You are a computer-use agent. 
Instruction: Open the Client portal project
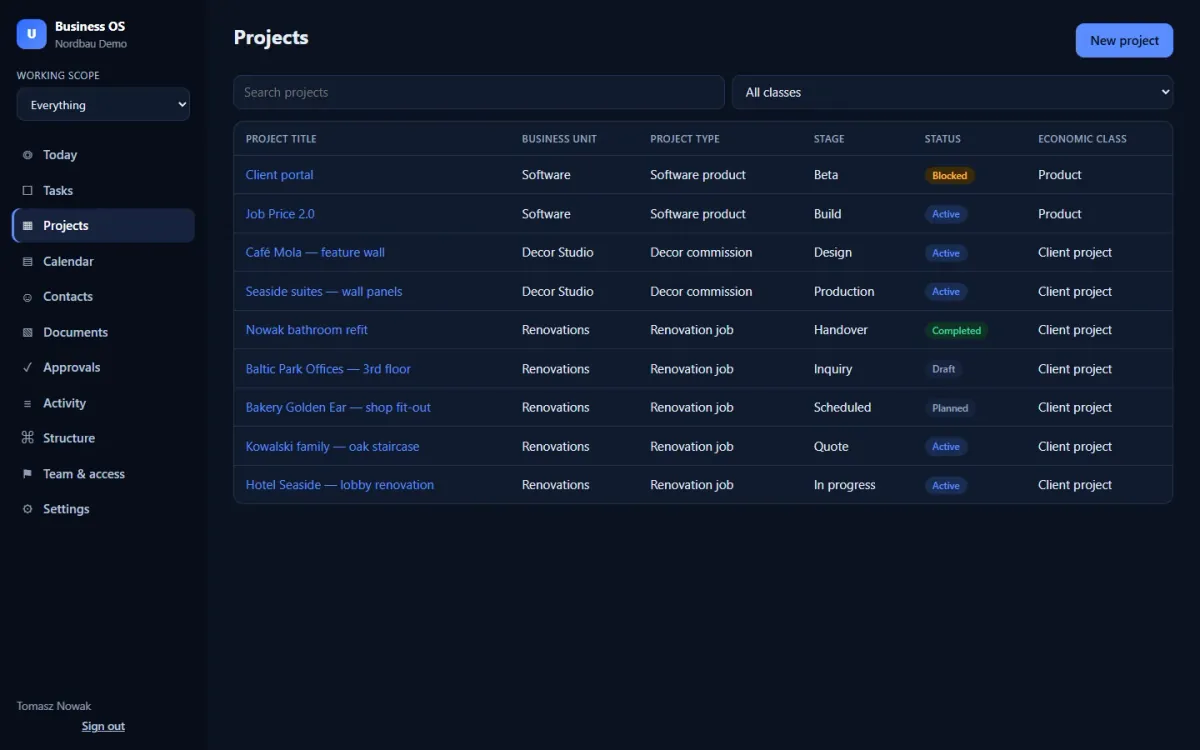pyautogui.click(x=279, y=175)
